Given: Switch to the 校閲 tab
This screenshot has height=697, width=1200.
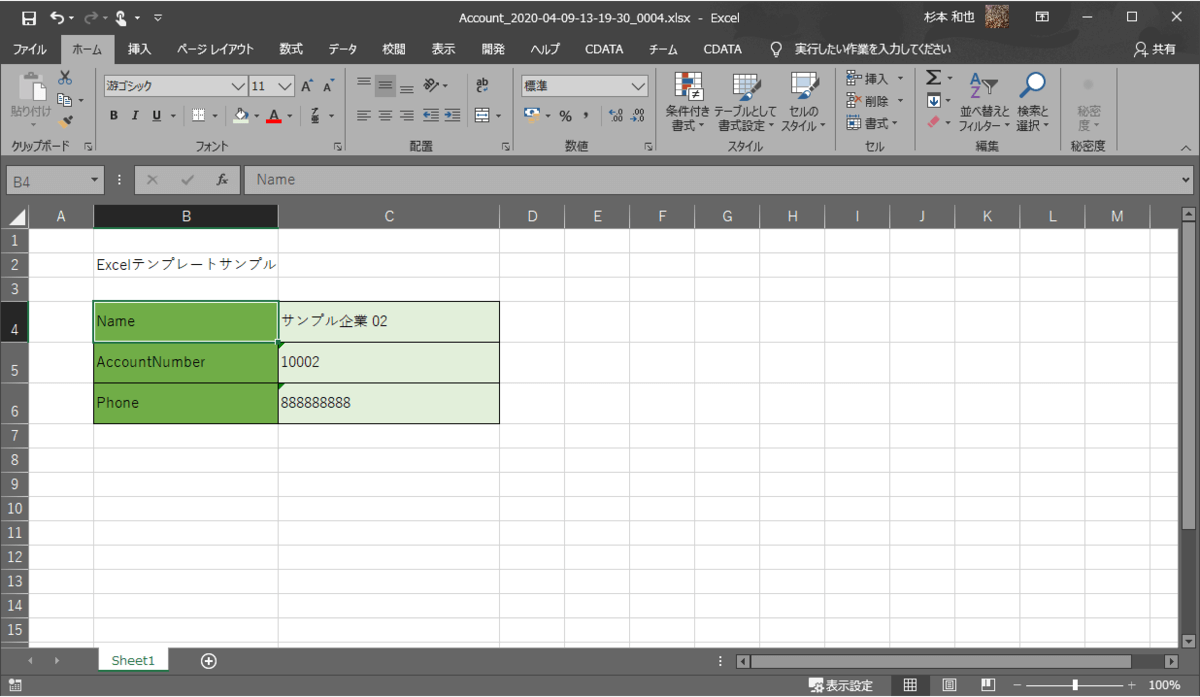Looking at the screenshot, I should click(x=394, y=49).
